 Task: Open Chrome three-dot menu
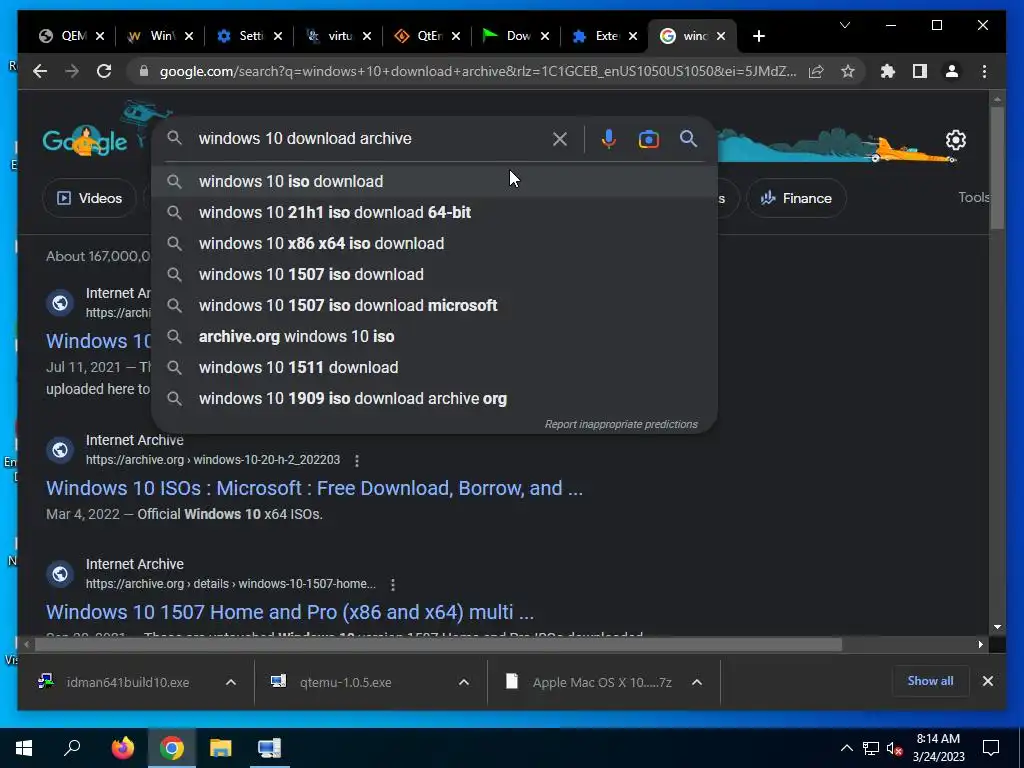click(984, 71)
